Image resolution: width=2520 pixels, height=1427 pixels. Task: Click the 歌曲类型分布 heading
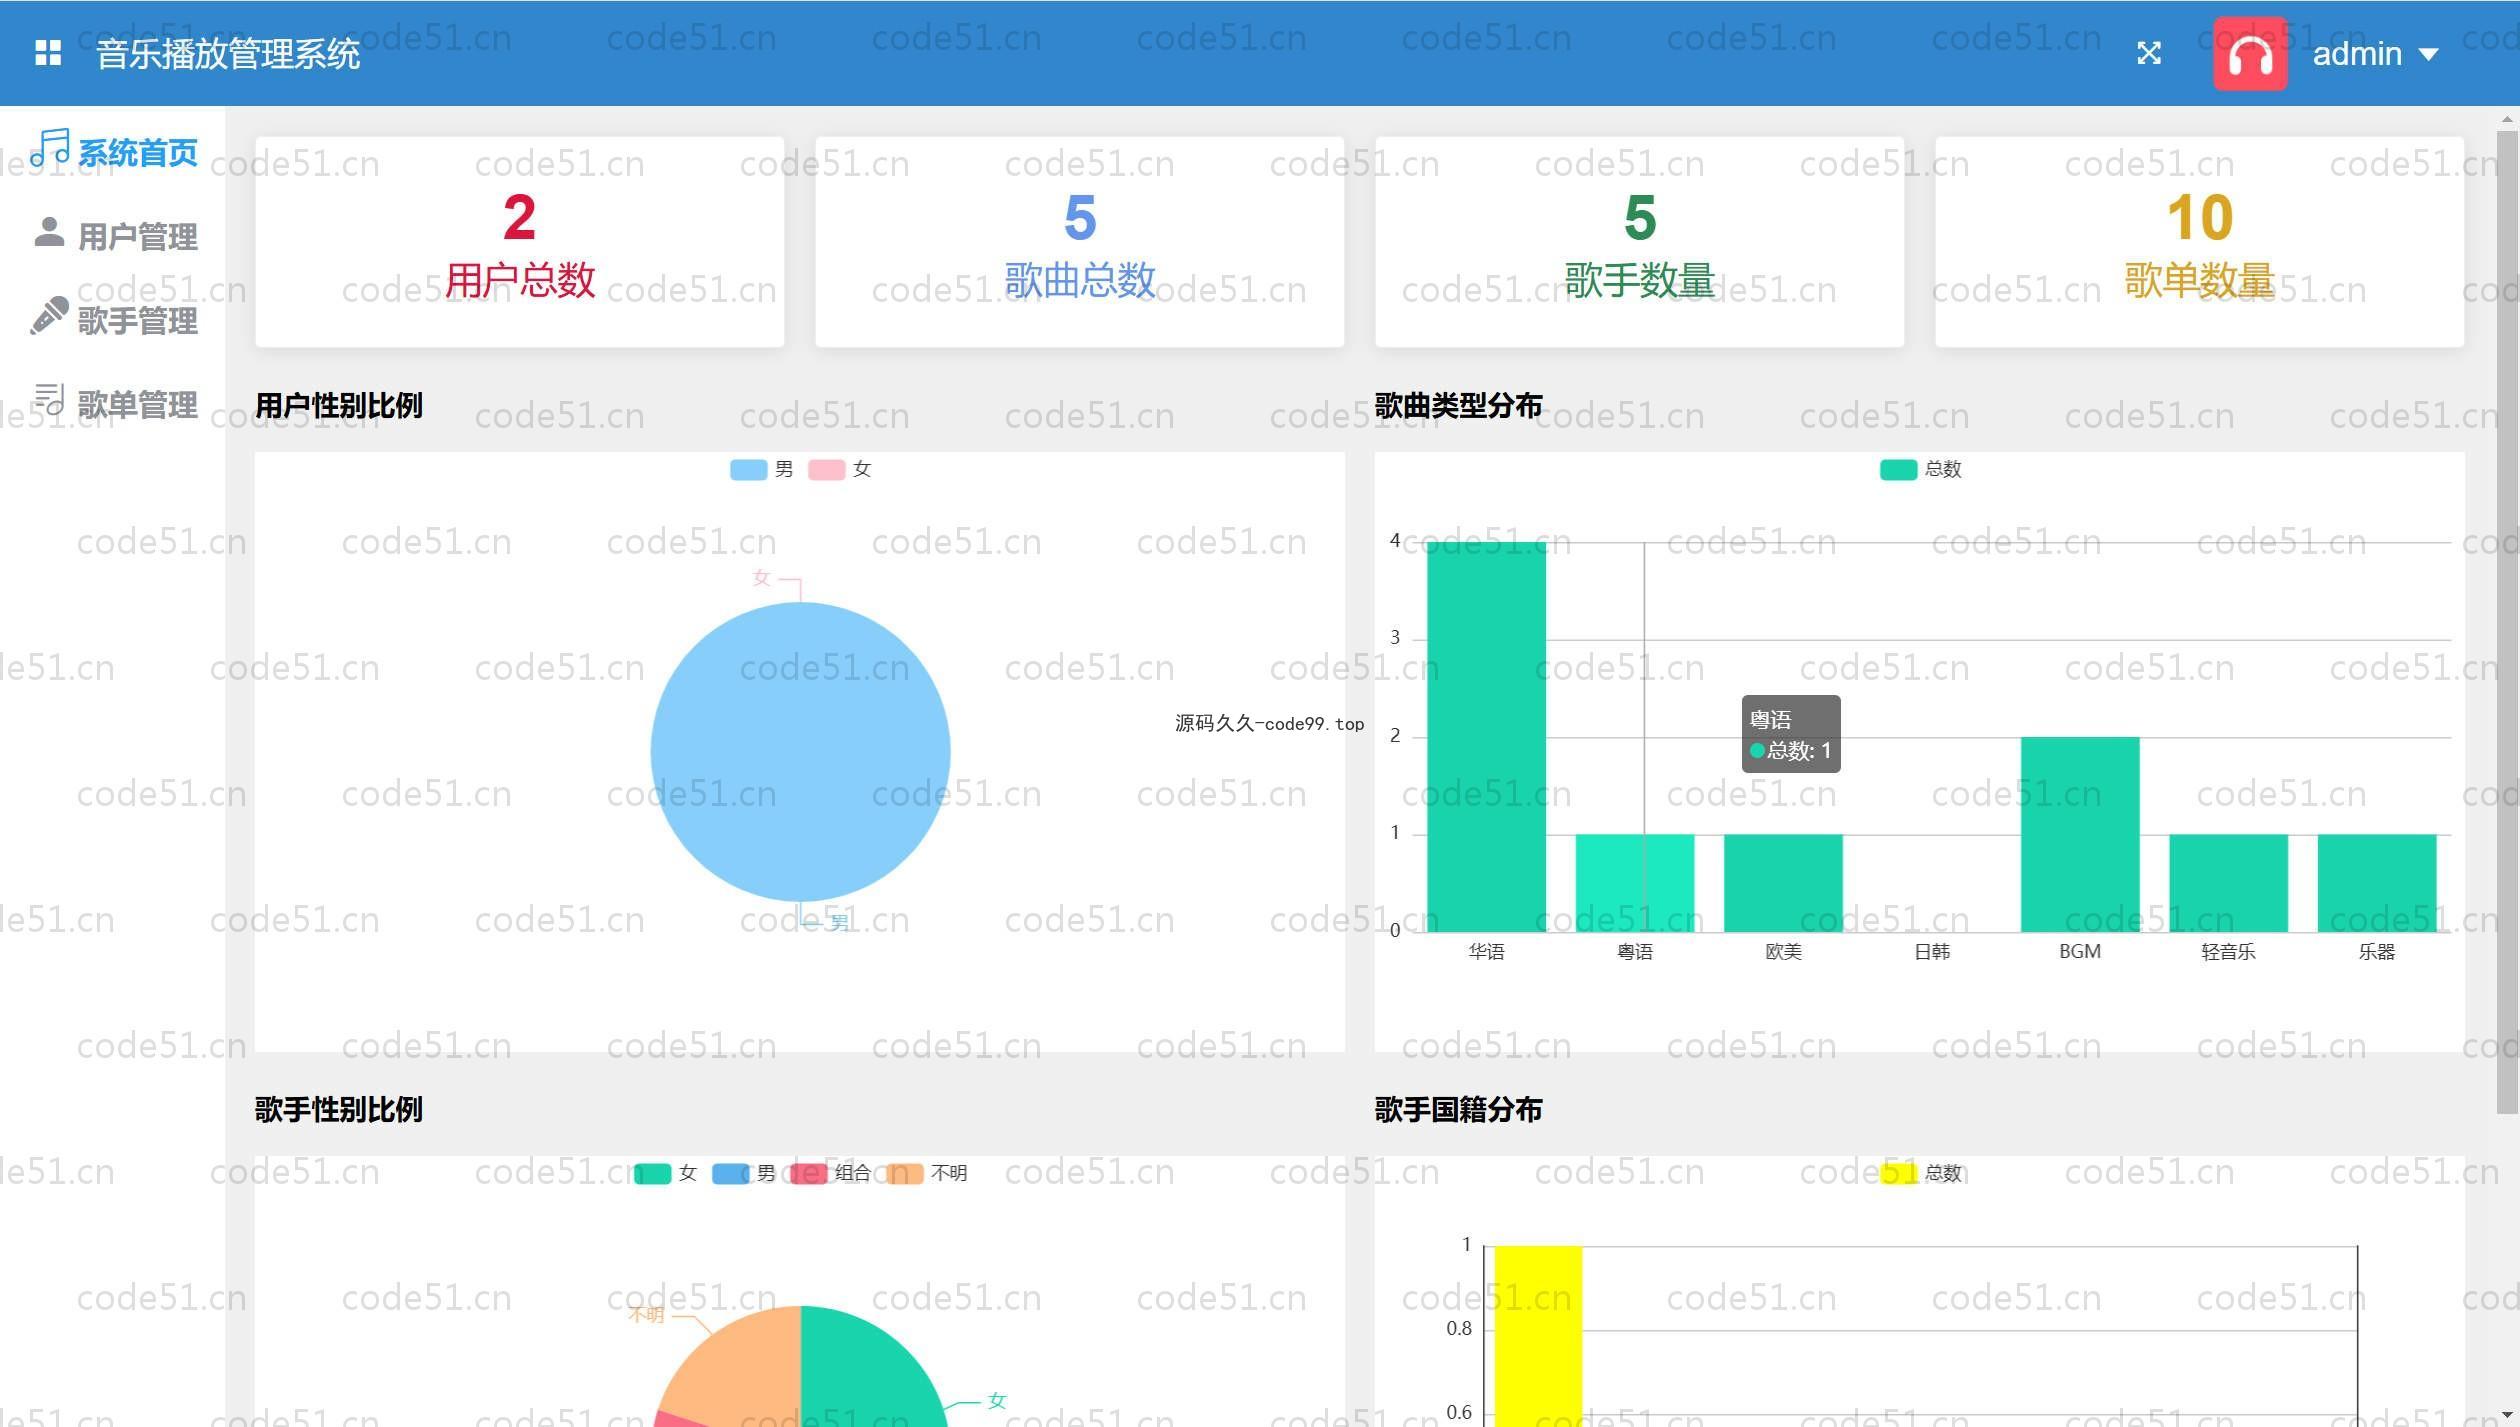pyautogui.click(x=1458, y=406)
